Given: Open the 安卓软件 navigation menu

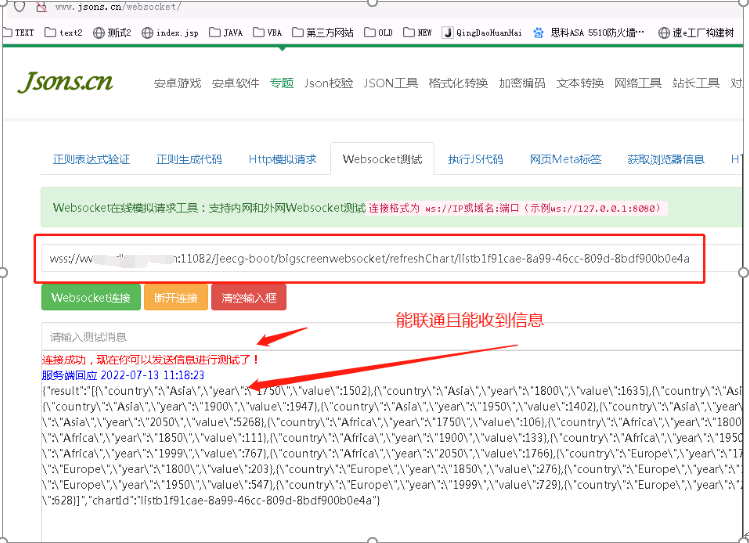Looking at the screenshot, I should coord(235,83).
